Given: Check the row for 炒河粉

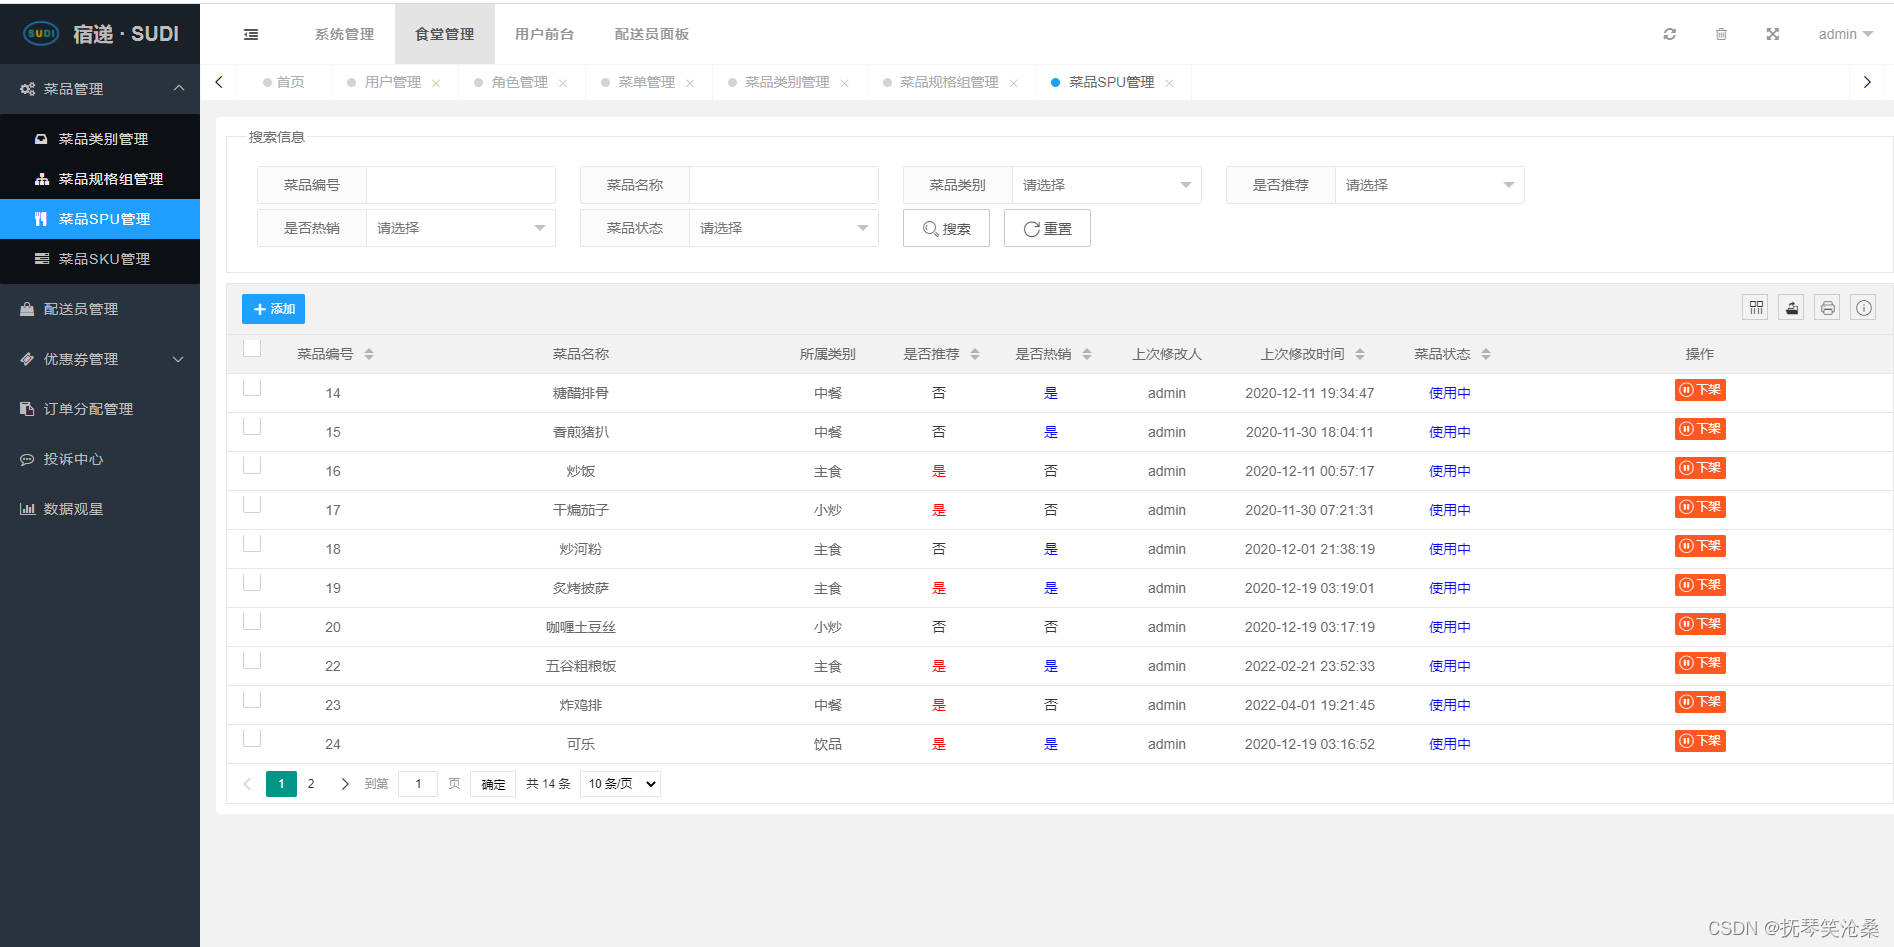Looking at the screenshot, I should (x=252, y=543).
